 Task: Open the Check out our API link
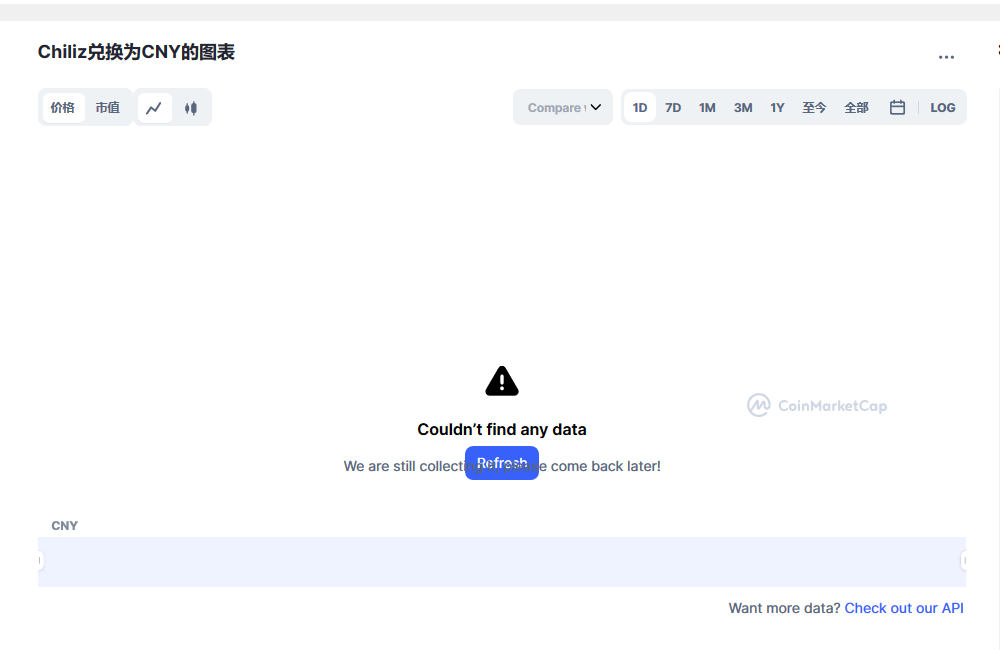coord(904,608)
